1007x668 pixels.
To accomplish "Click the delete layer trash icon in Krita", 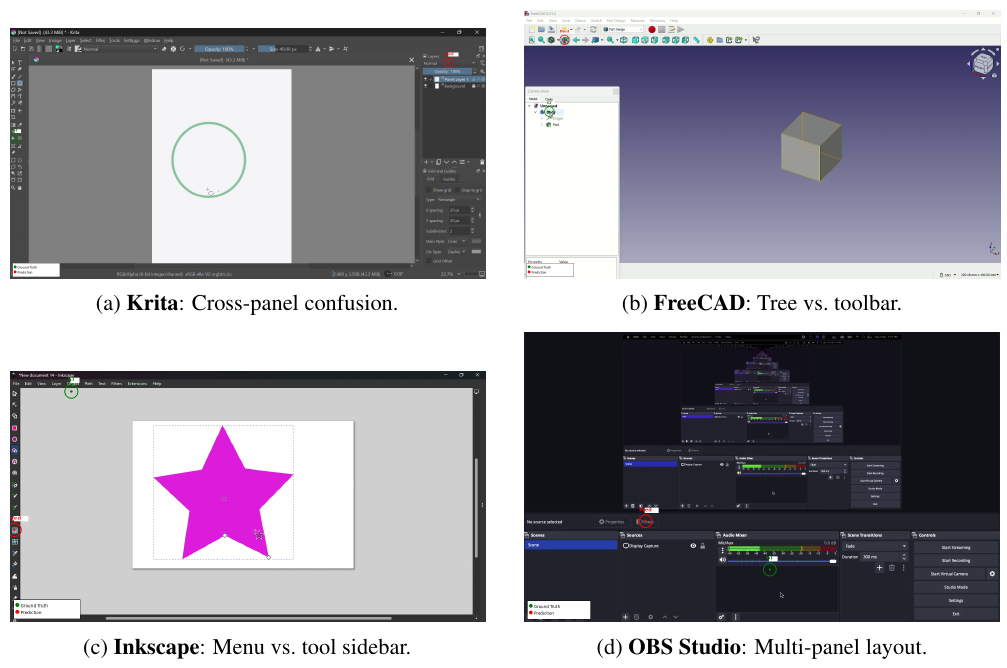I will [x=481, y=161].
